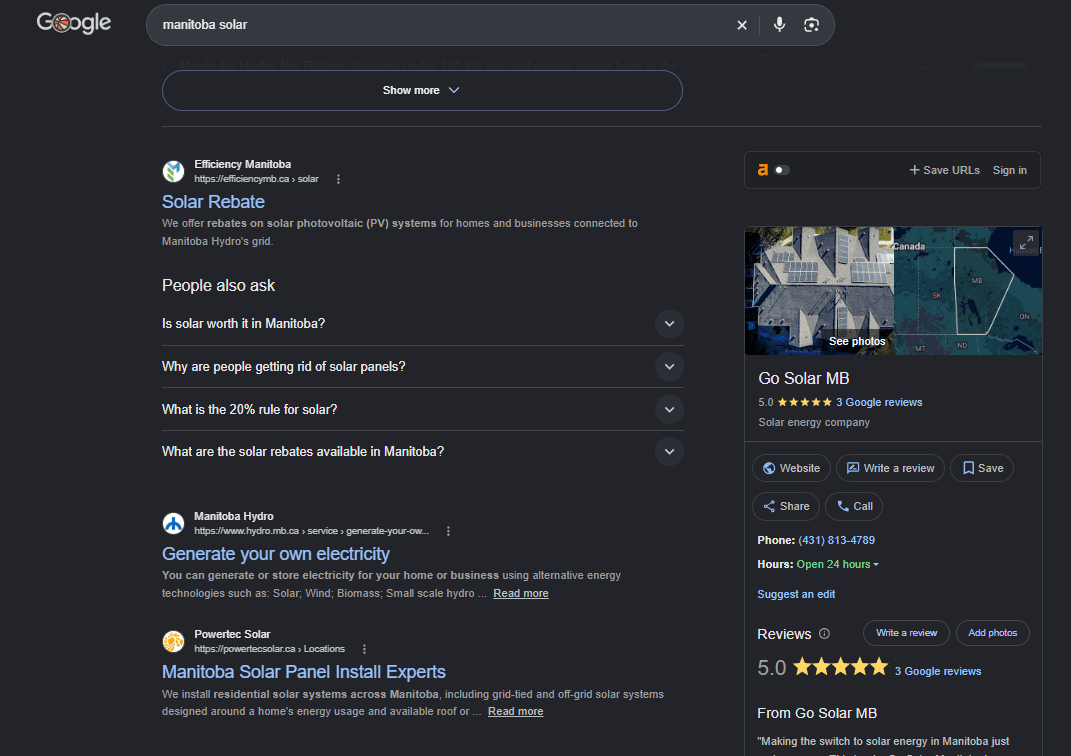Open 'Manitoba Solar Panel Install Experts' result
The image size is (1071, 756).
coord(304,672)
